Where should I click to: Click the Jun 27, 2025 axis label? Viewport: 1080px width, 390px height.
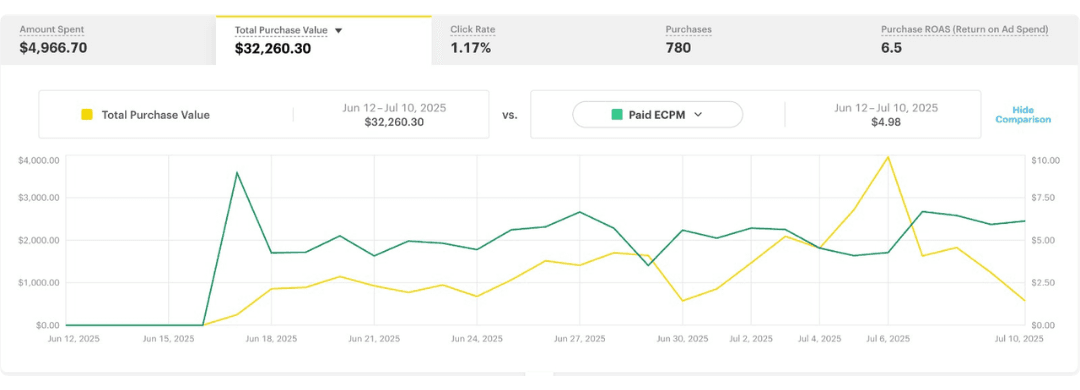[580, 339]
